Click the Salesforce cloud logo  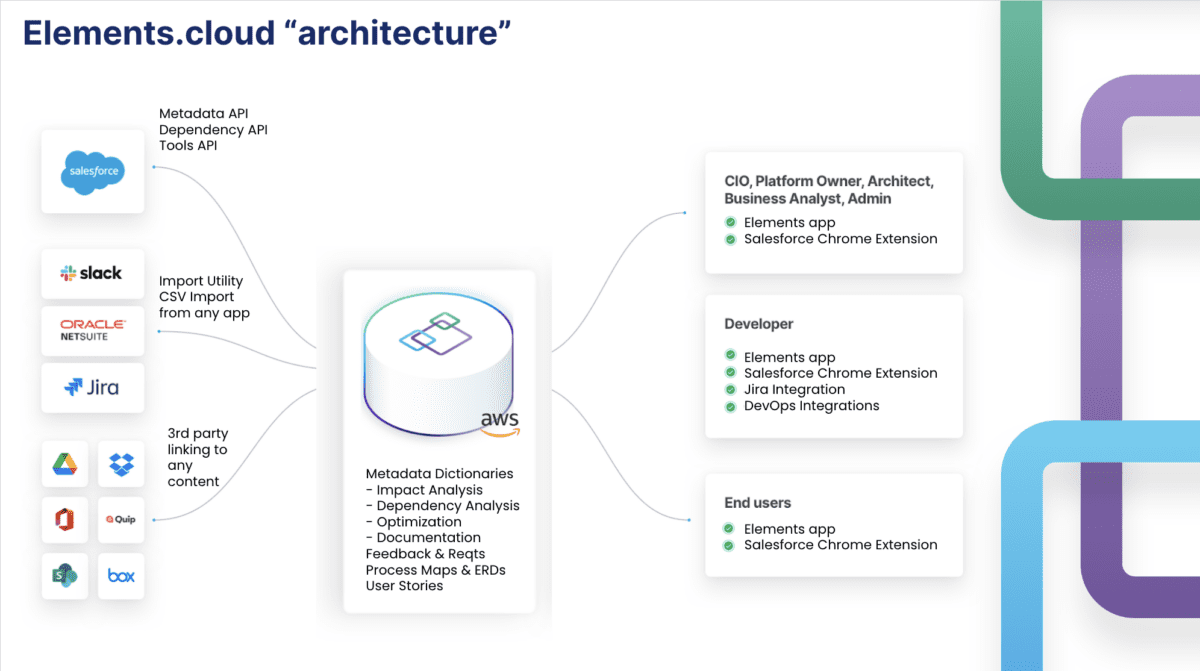coord(93,170)
